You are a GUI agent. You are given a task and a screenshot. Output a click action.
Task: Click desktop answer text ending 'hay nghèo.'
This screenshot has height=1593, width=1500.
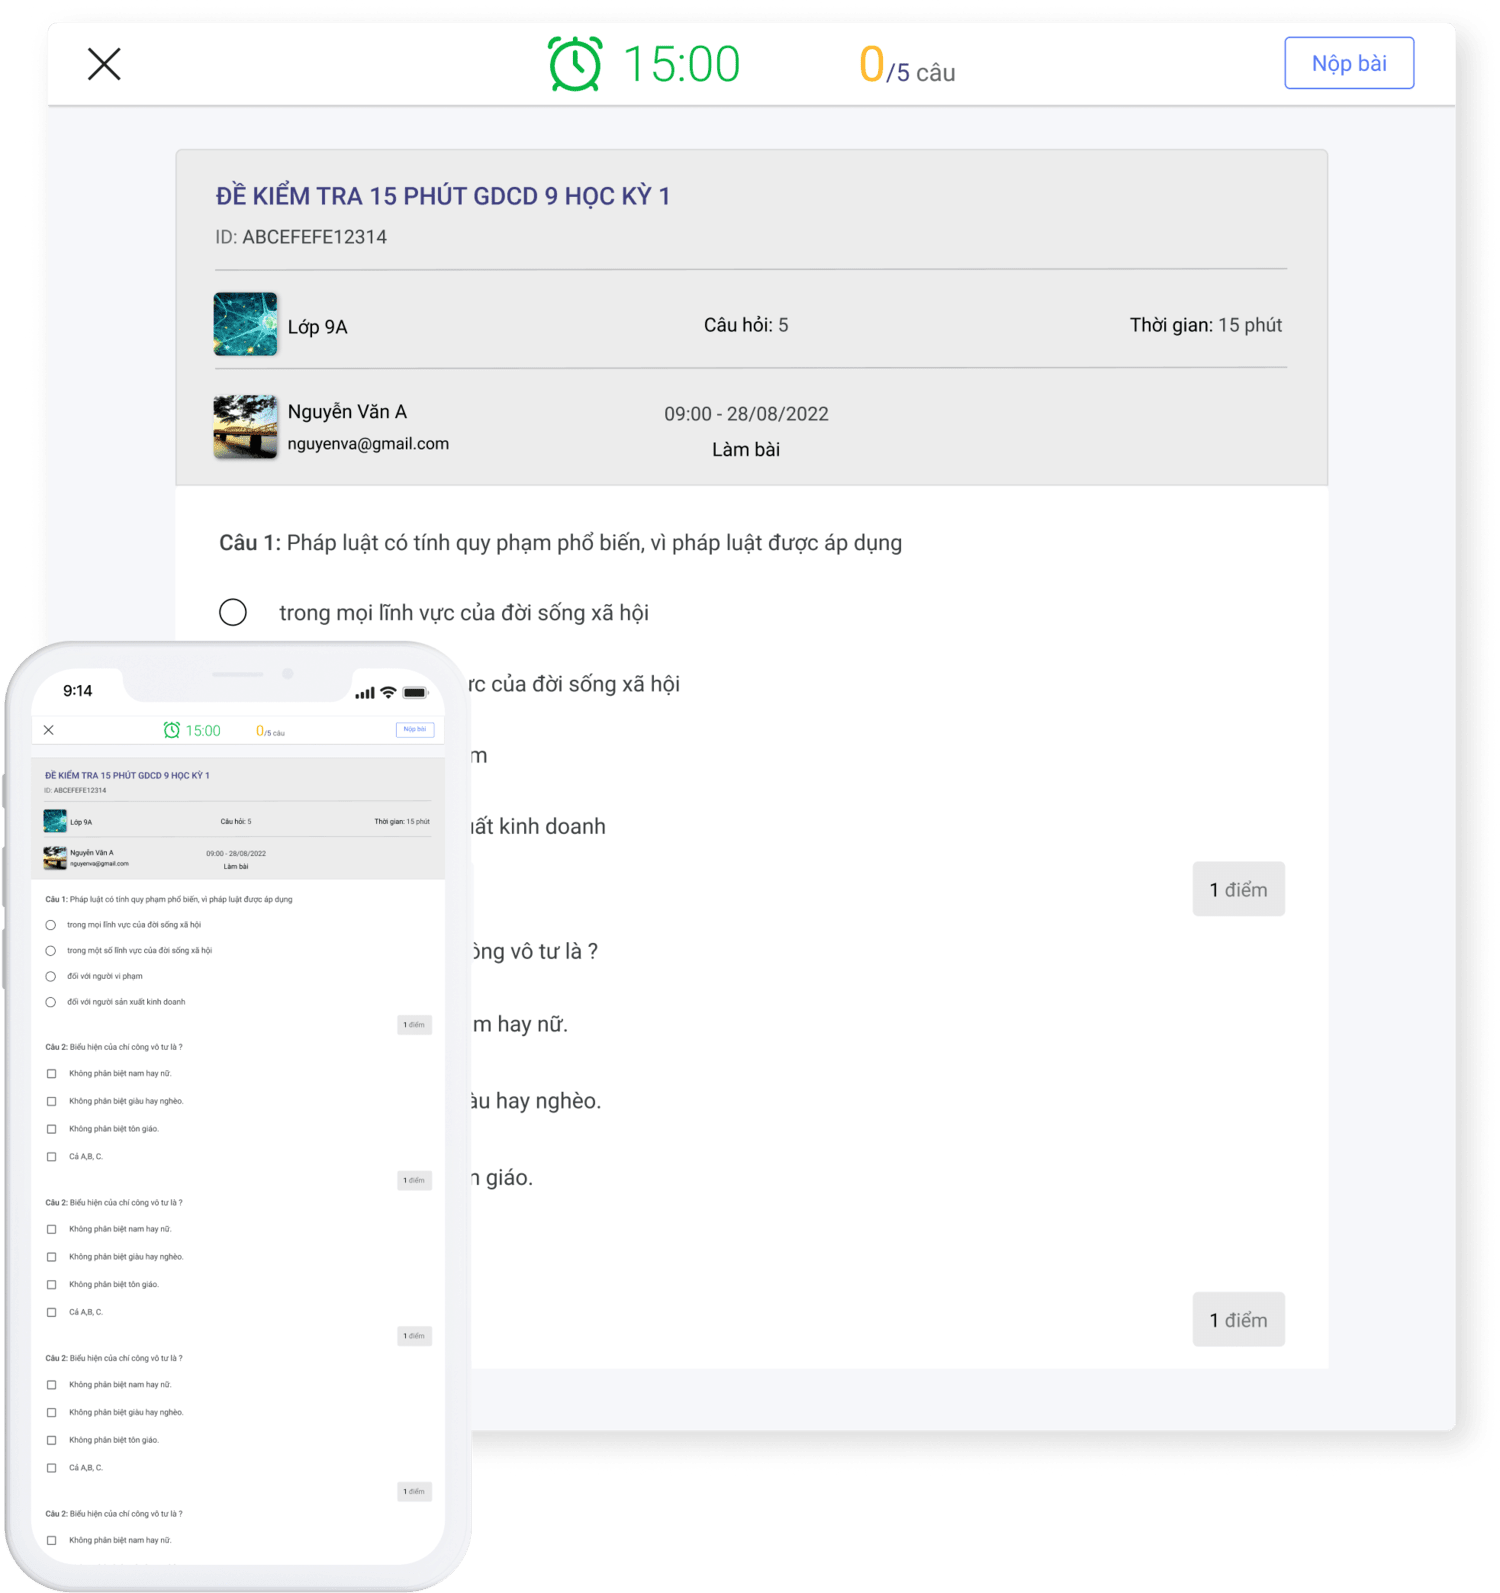tap(536, 1101)
